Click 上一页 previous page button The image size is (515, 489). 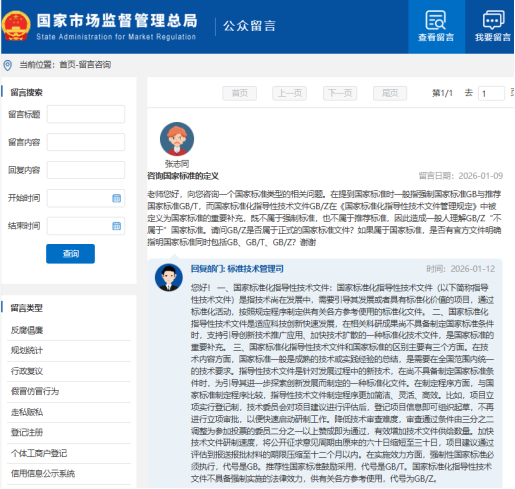[290, 93]
